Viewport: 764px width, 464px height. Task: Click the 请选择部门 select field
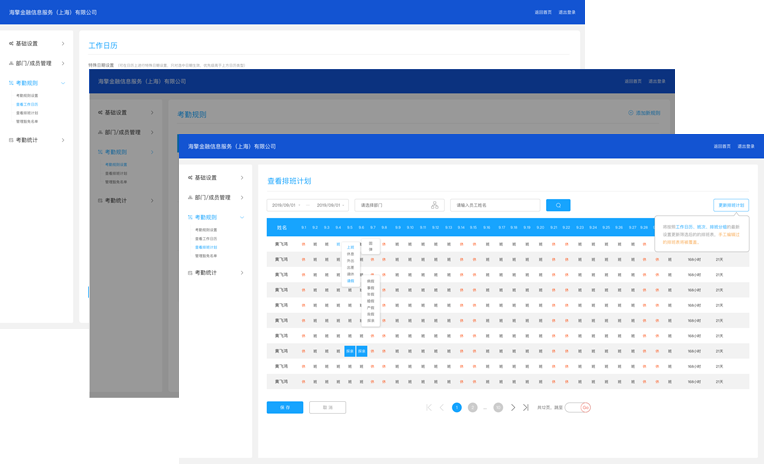pos(399,205)
